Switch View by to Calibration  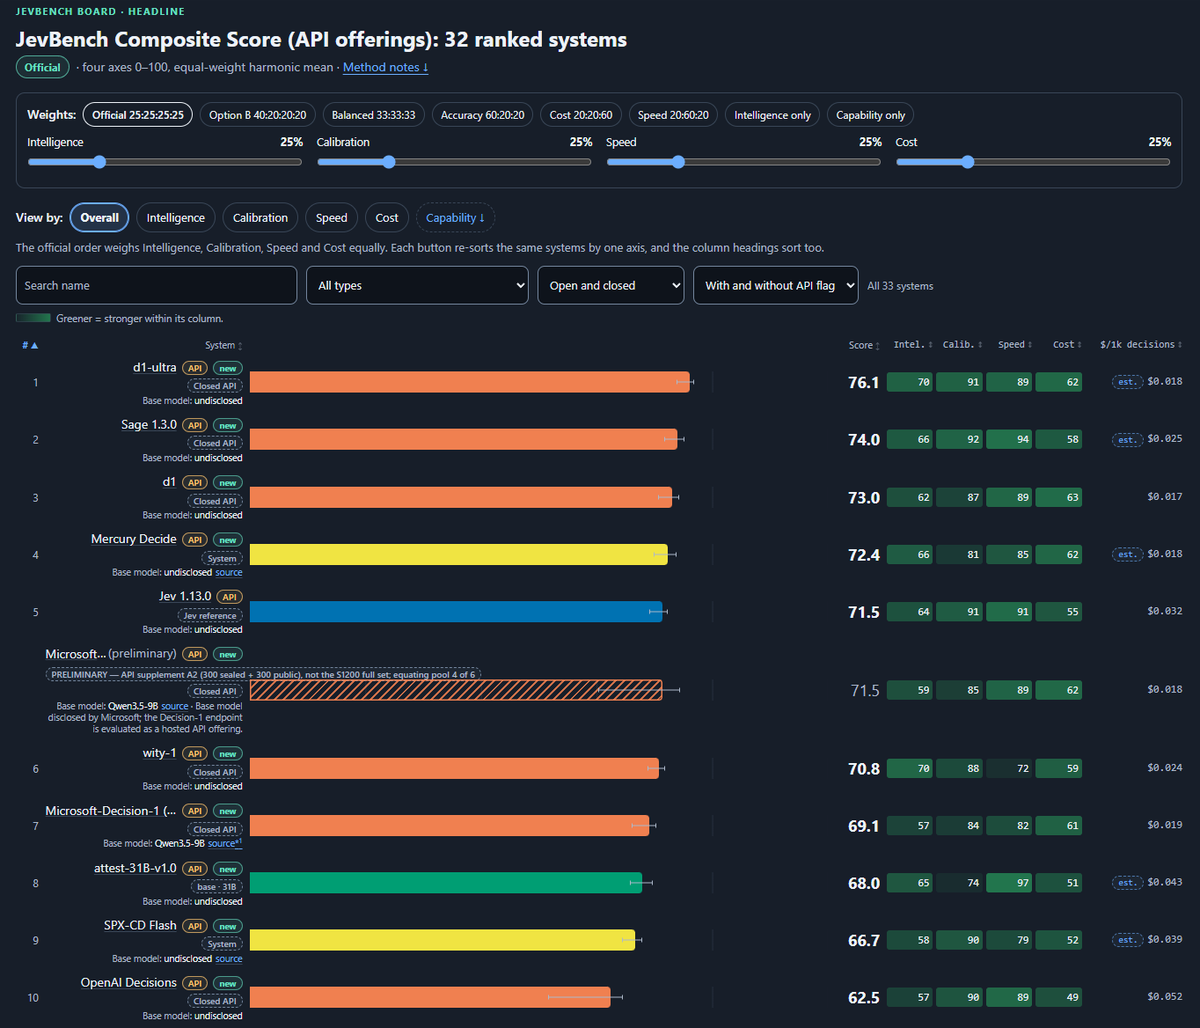260,218
